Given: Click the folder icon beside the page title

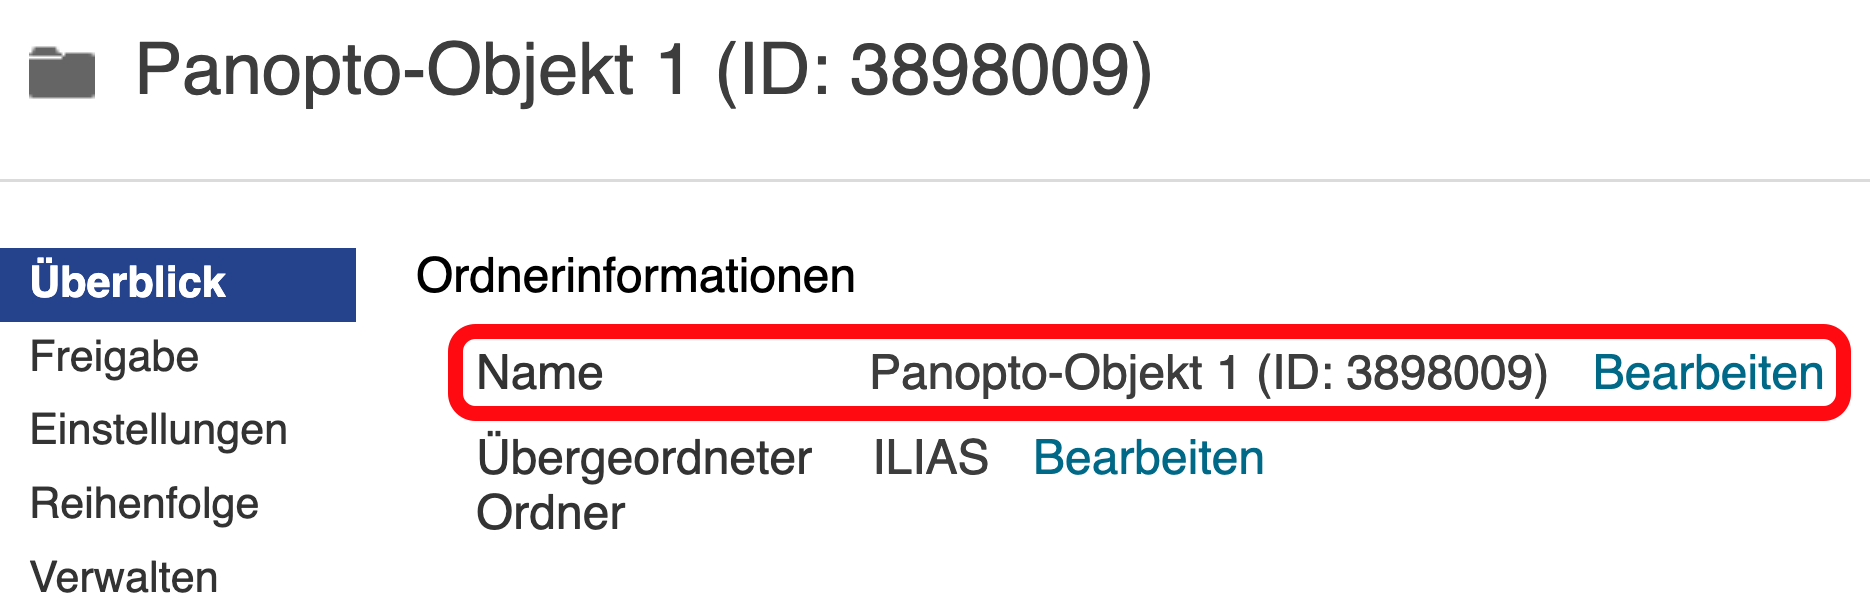Looking at the screenshot, I should coord(62,73).
